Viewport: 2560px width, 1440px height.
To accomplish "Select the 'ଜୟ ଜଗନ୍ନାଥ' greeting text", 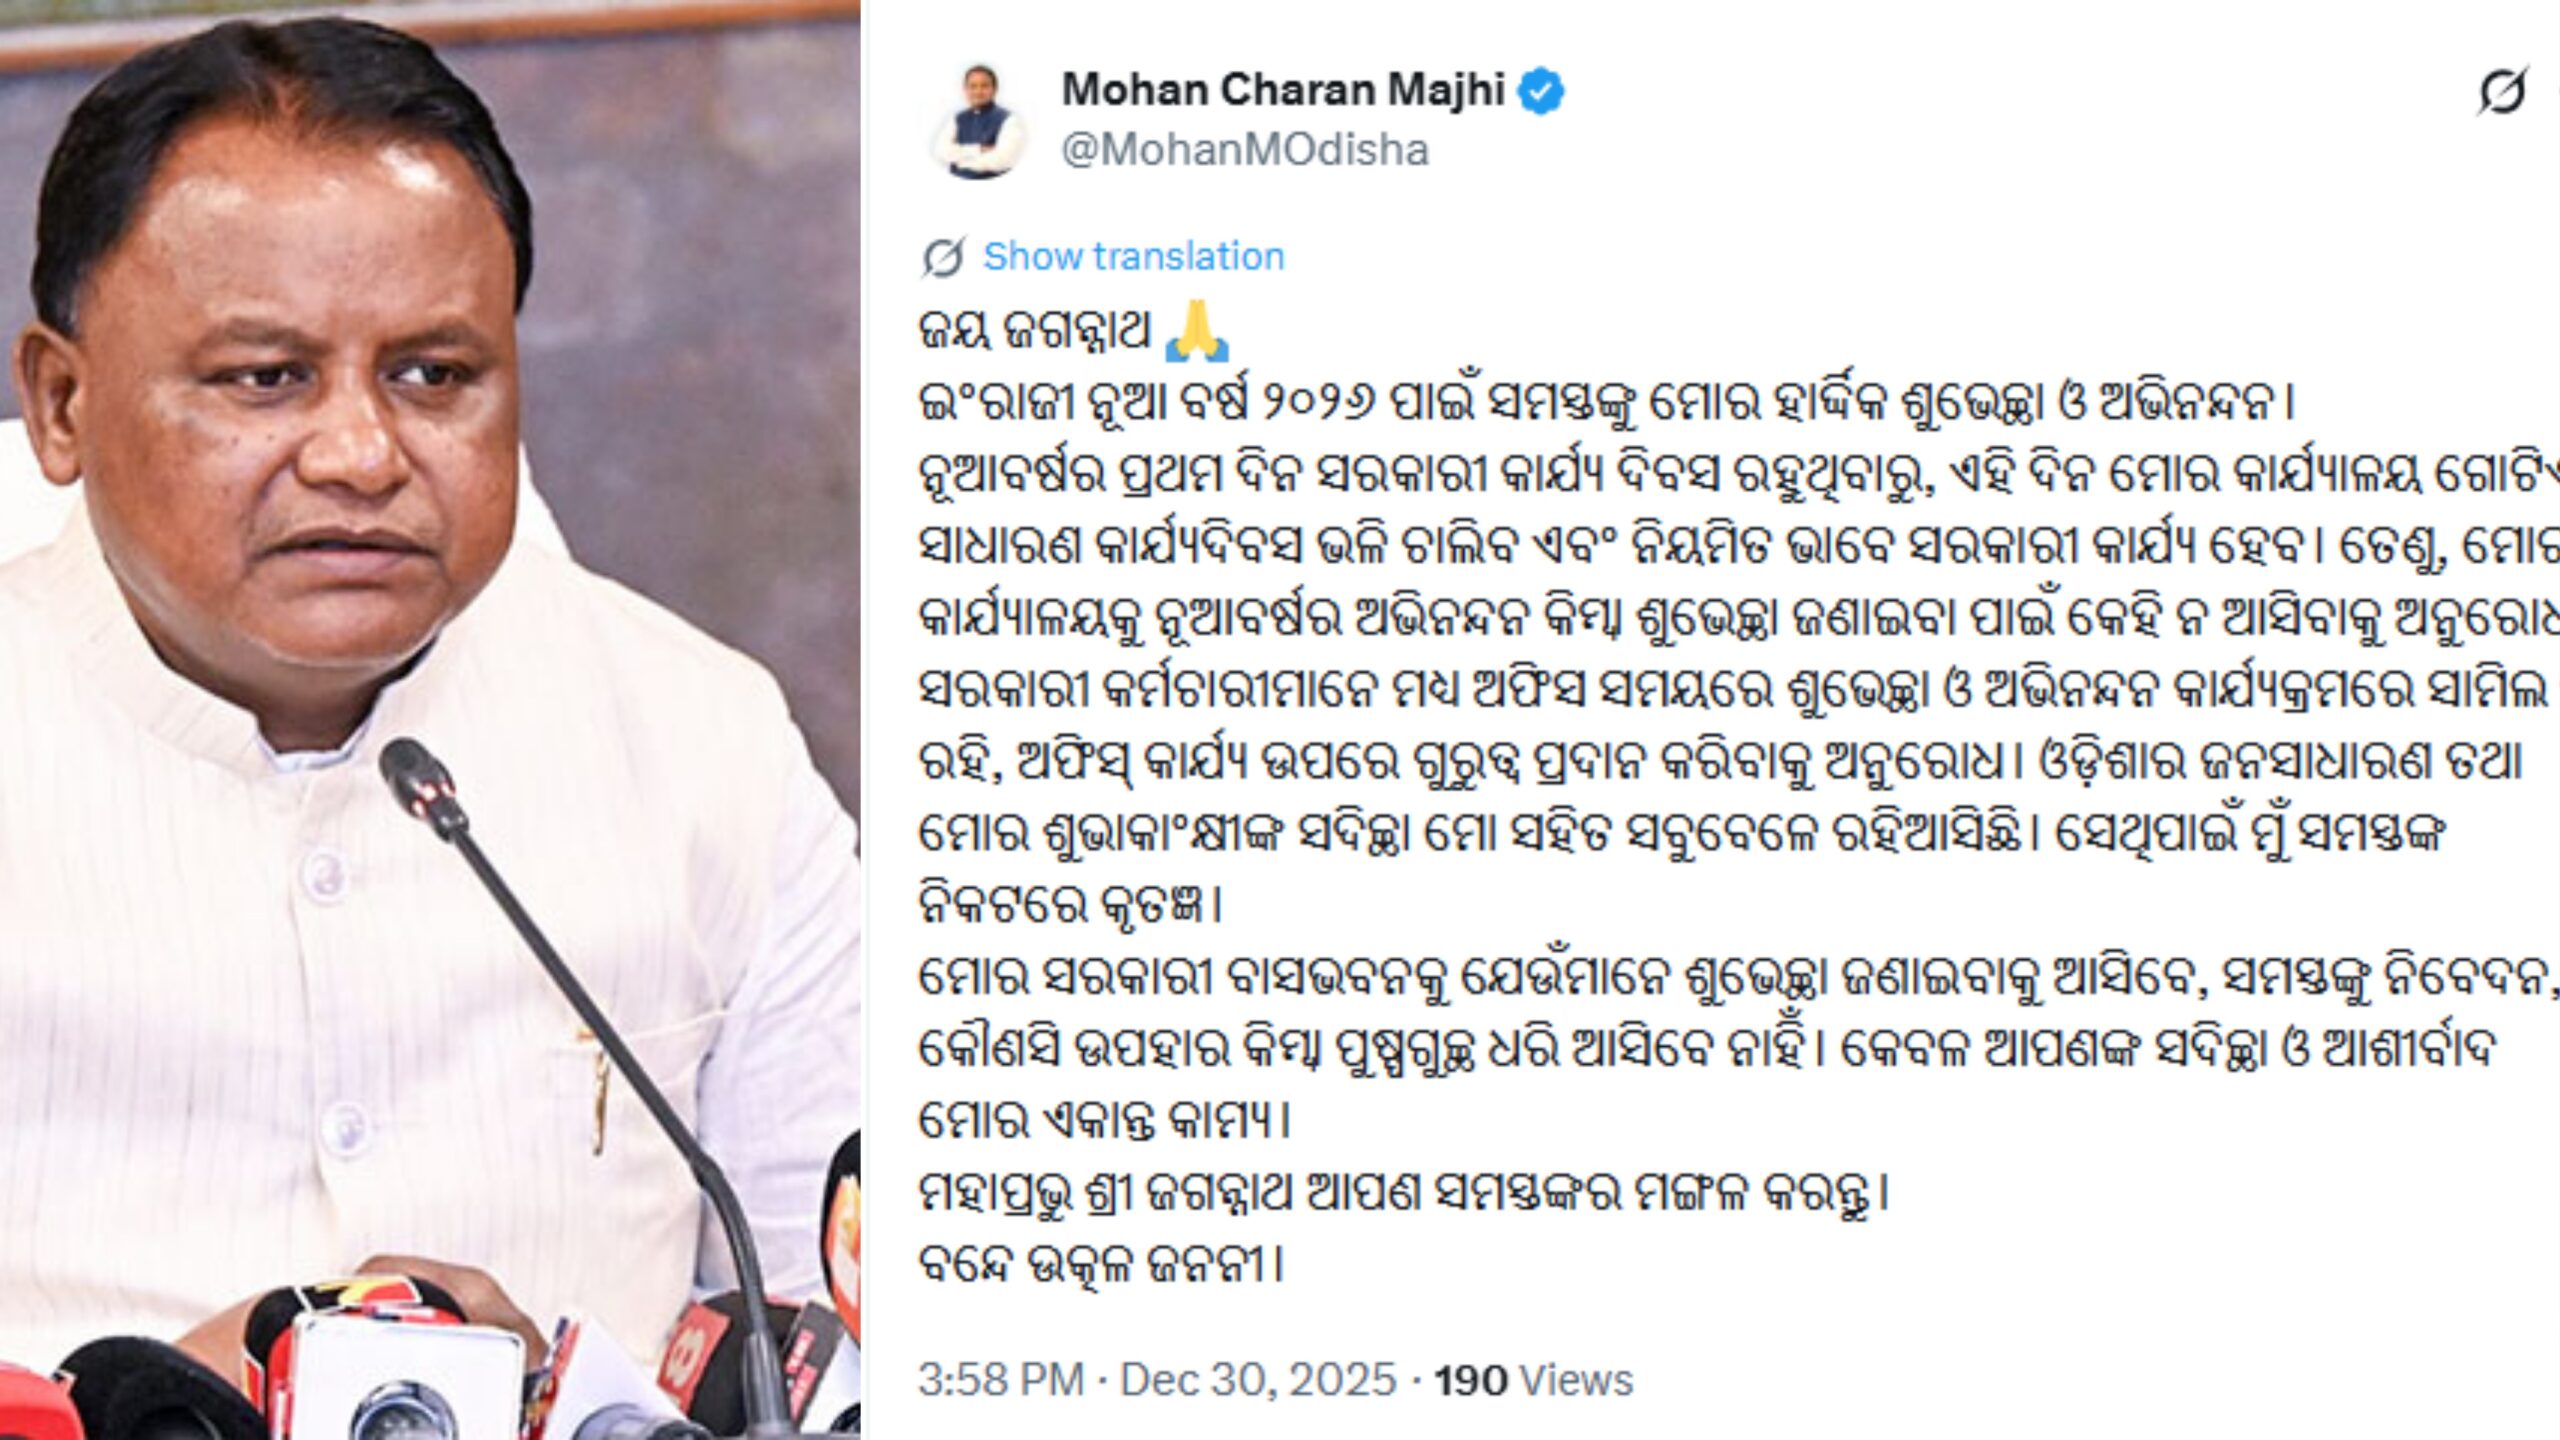I will point(1035,332).
